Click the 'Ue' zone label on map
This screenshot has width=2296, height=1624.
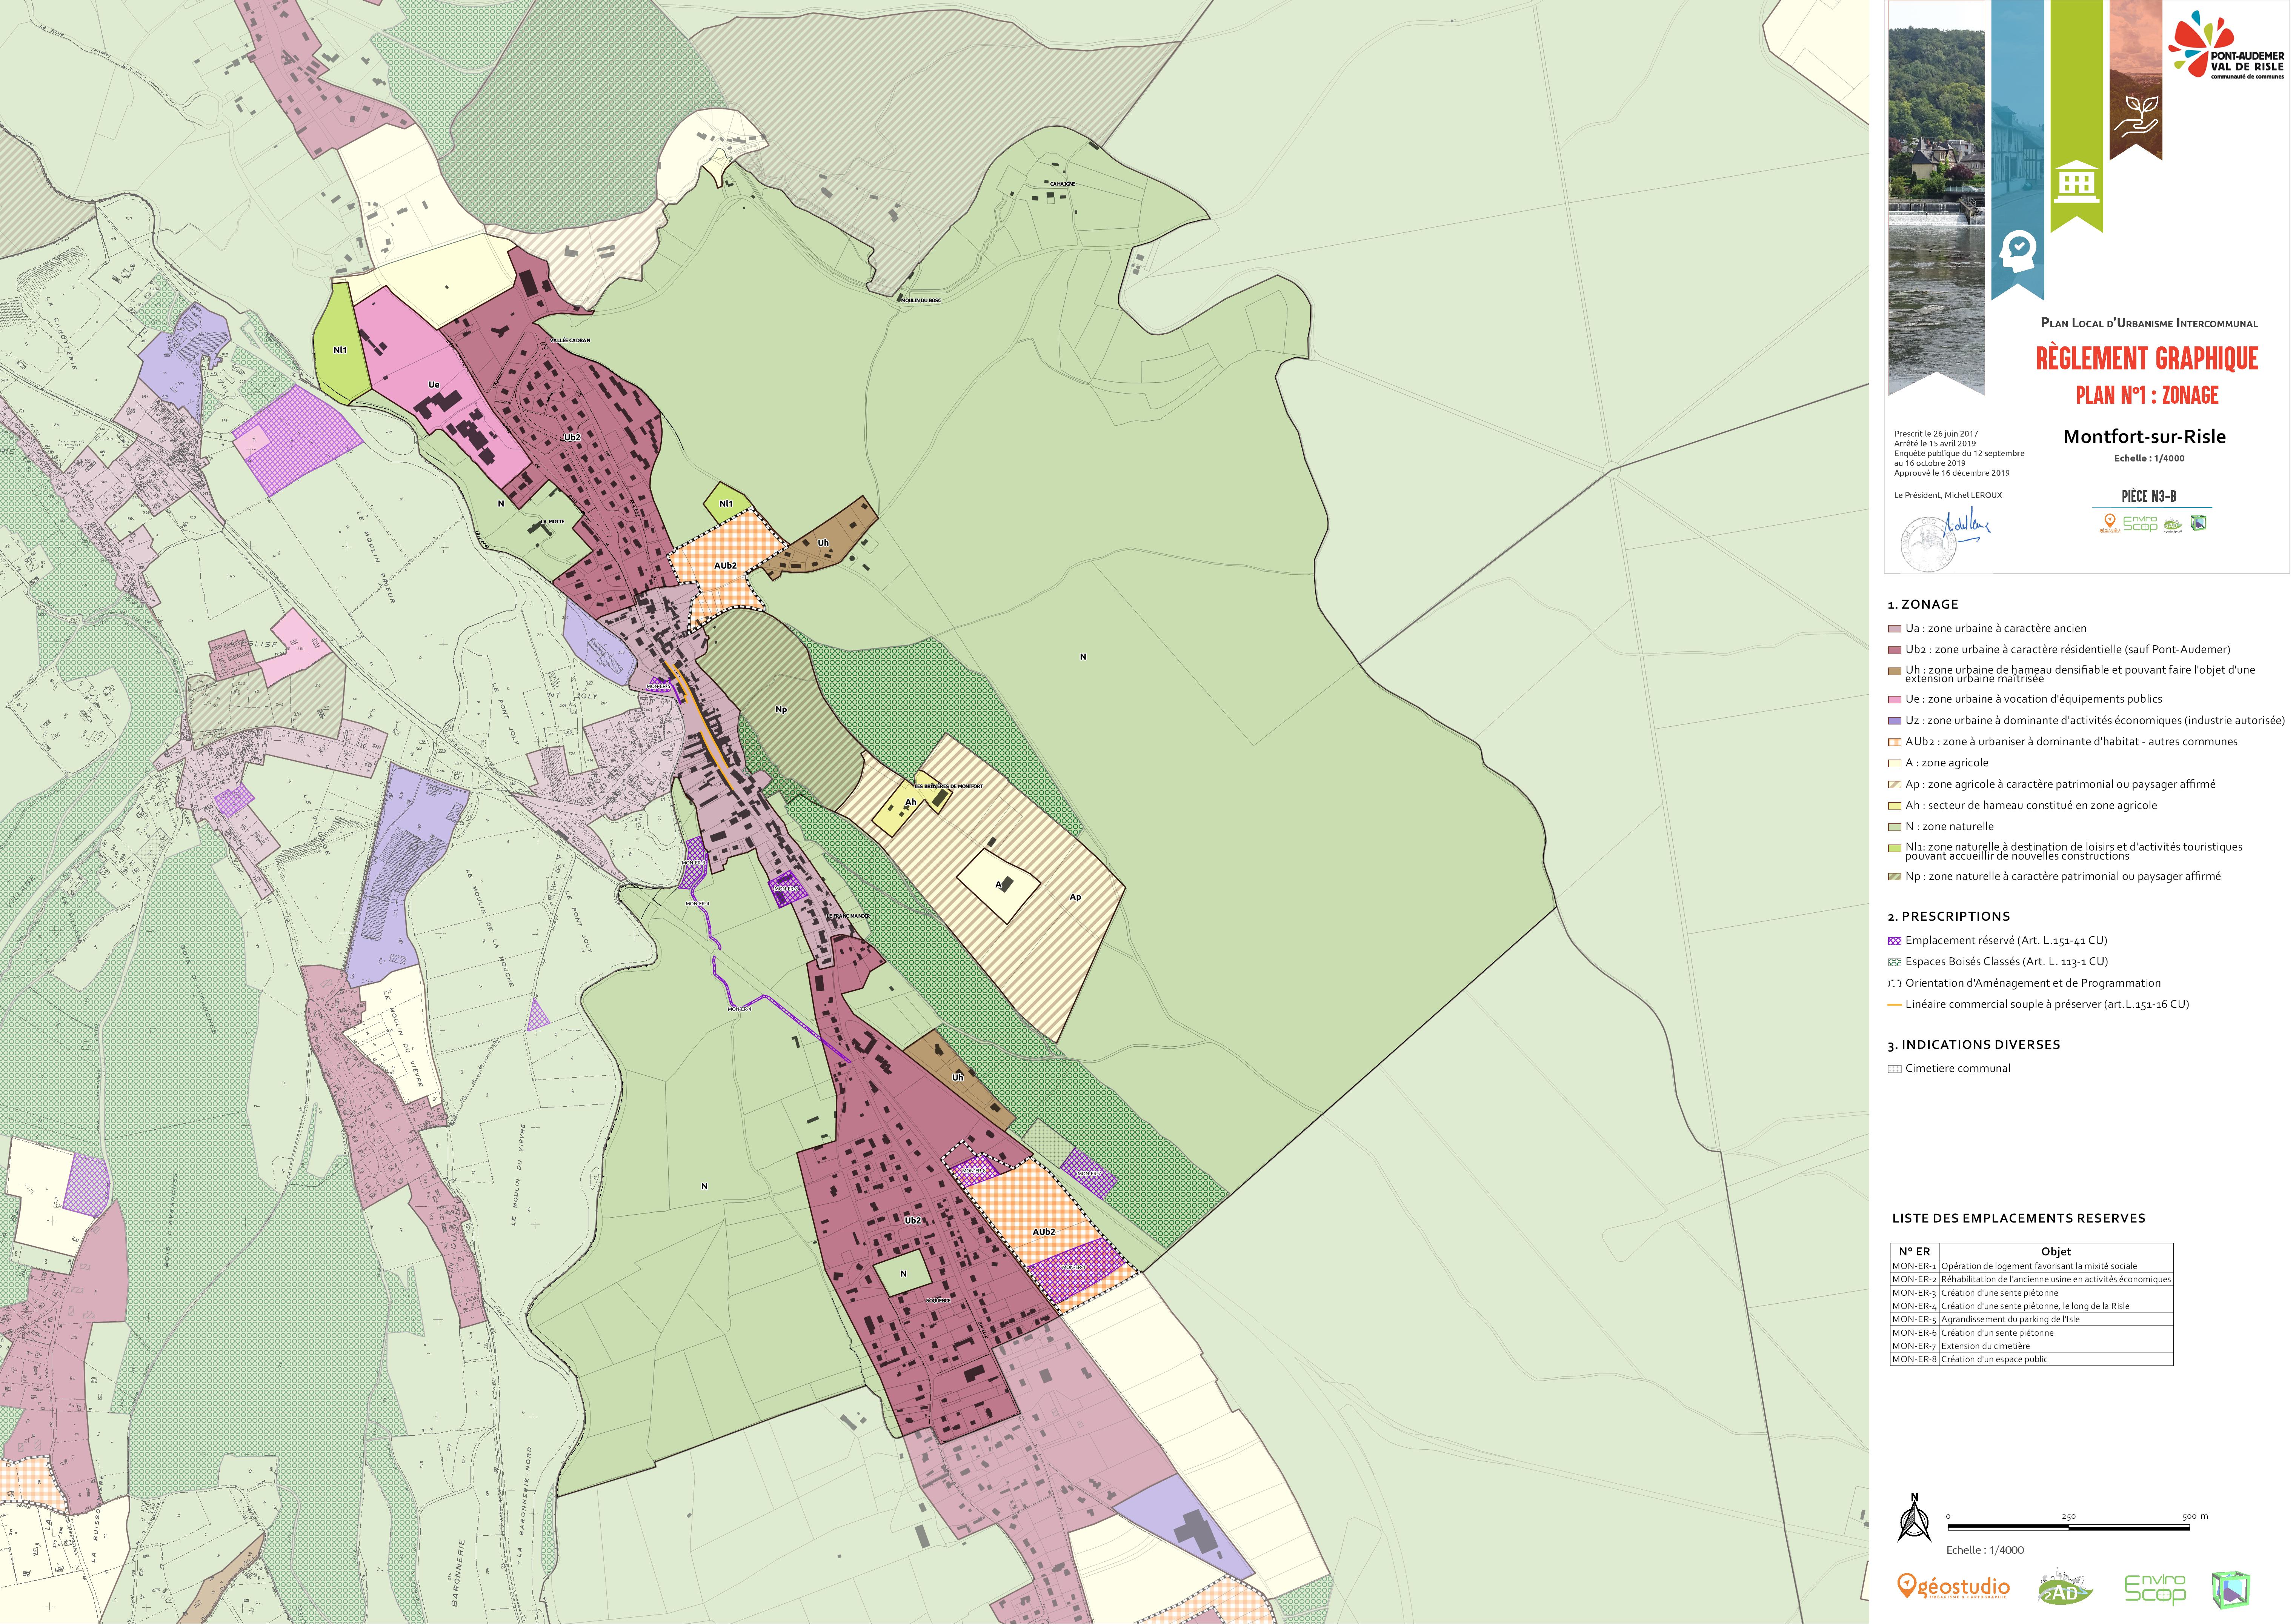point(433,385)
